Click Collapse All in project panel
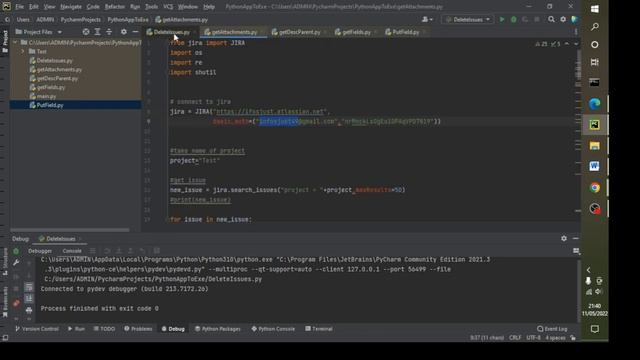 point(109,32)
